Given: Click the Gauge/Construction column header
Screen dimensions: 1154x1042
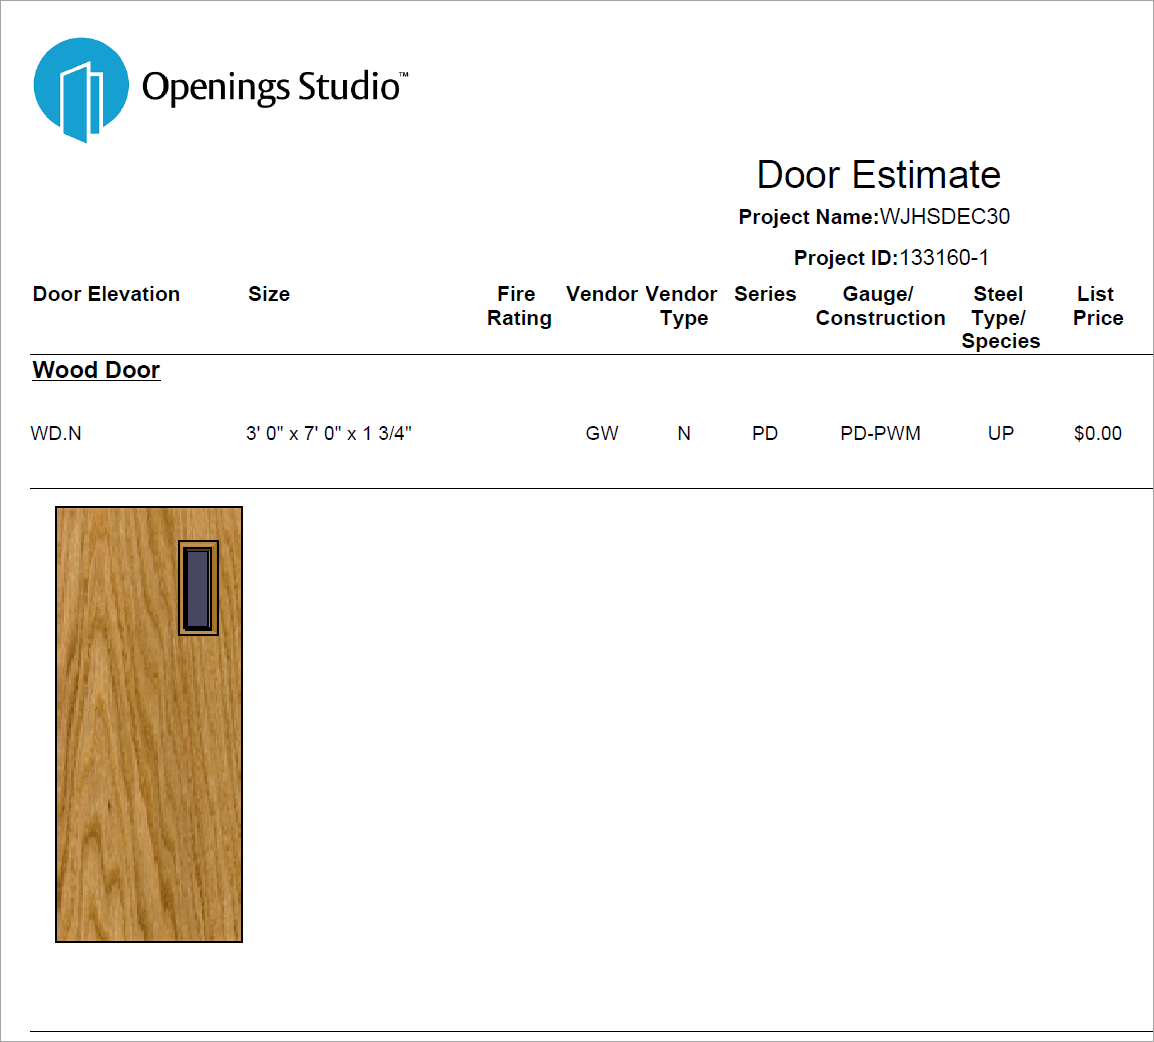Looking at the screenshot, I should pos(880,306).
